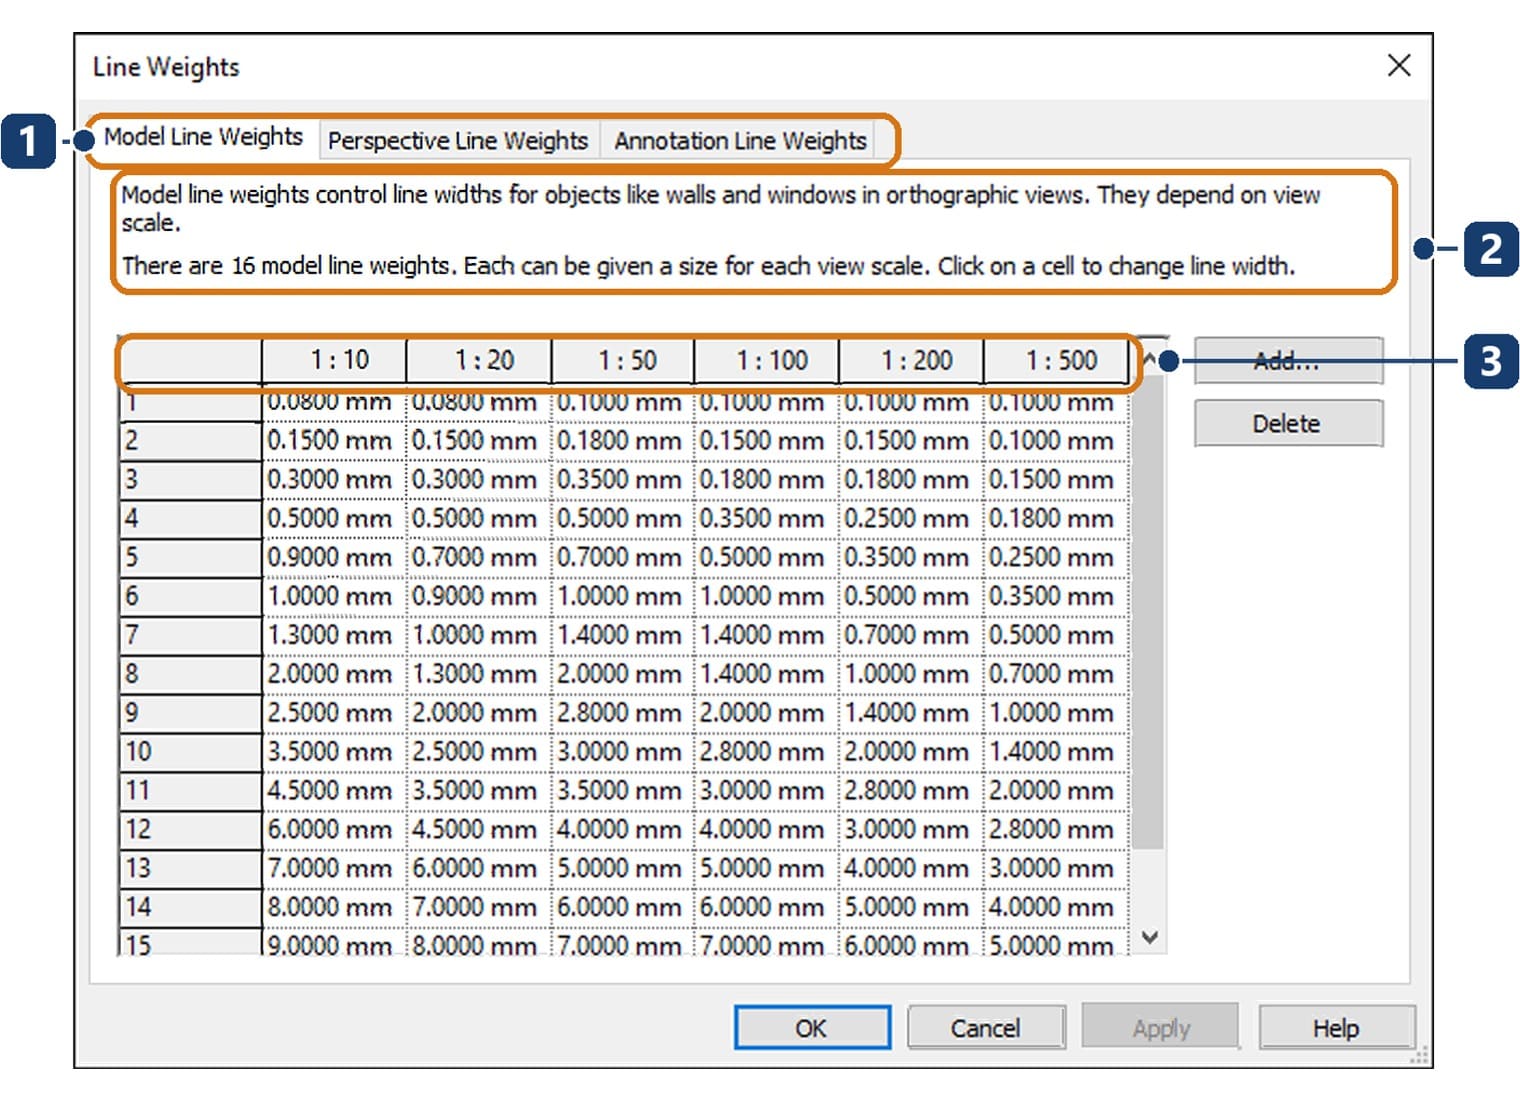
Task: Click row 6 cell under 1 : 500
Action: point(1057,596)
